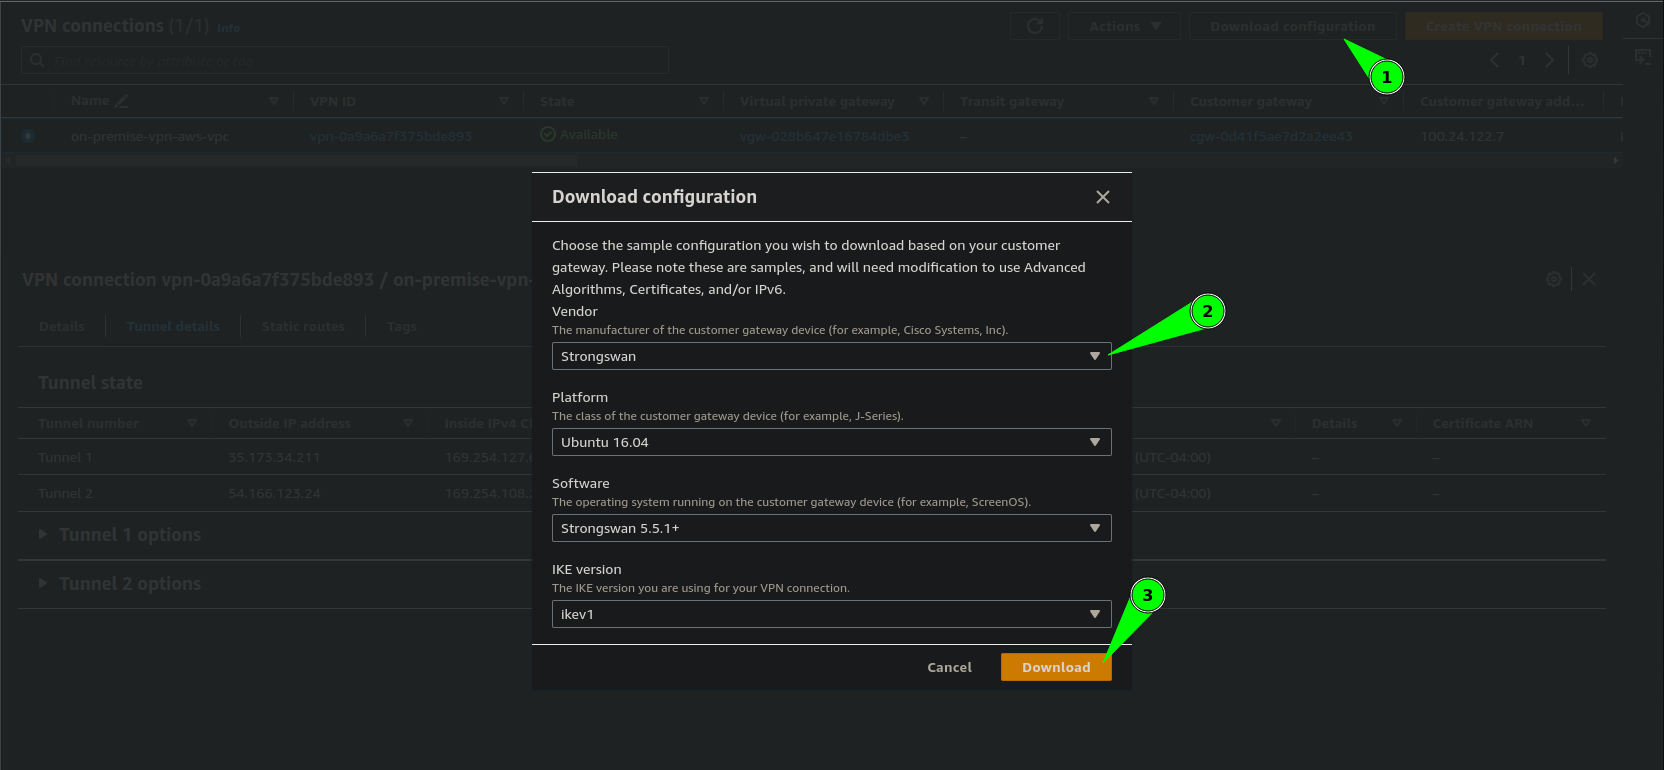Screen dimensions: 1664x770
Task: Open virtual private gateway link vgw-028b647e16784dbe3
Action: click(x=824, y=136)
